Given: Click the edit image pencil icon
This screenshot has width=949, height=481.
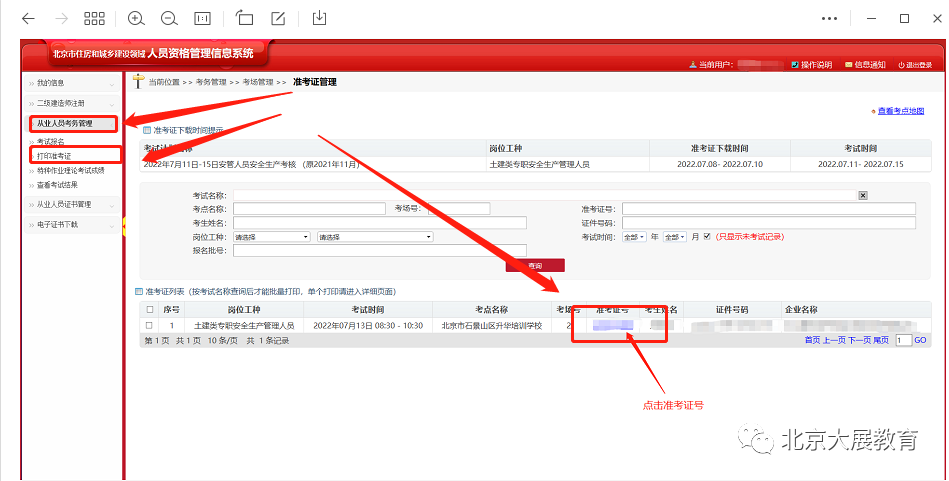Looking at the screenshot, I should pyautogui.click(x=278, y=18).
